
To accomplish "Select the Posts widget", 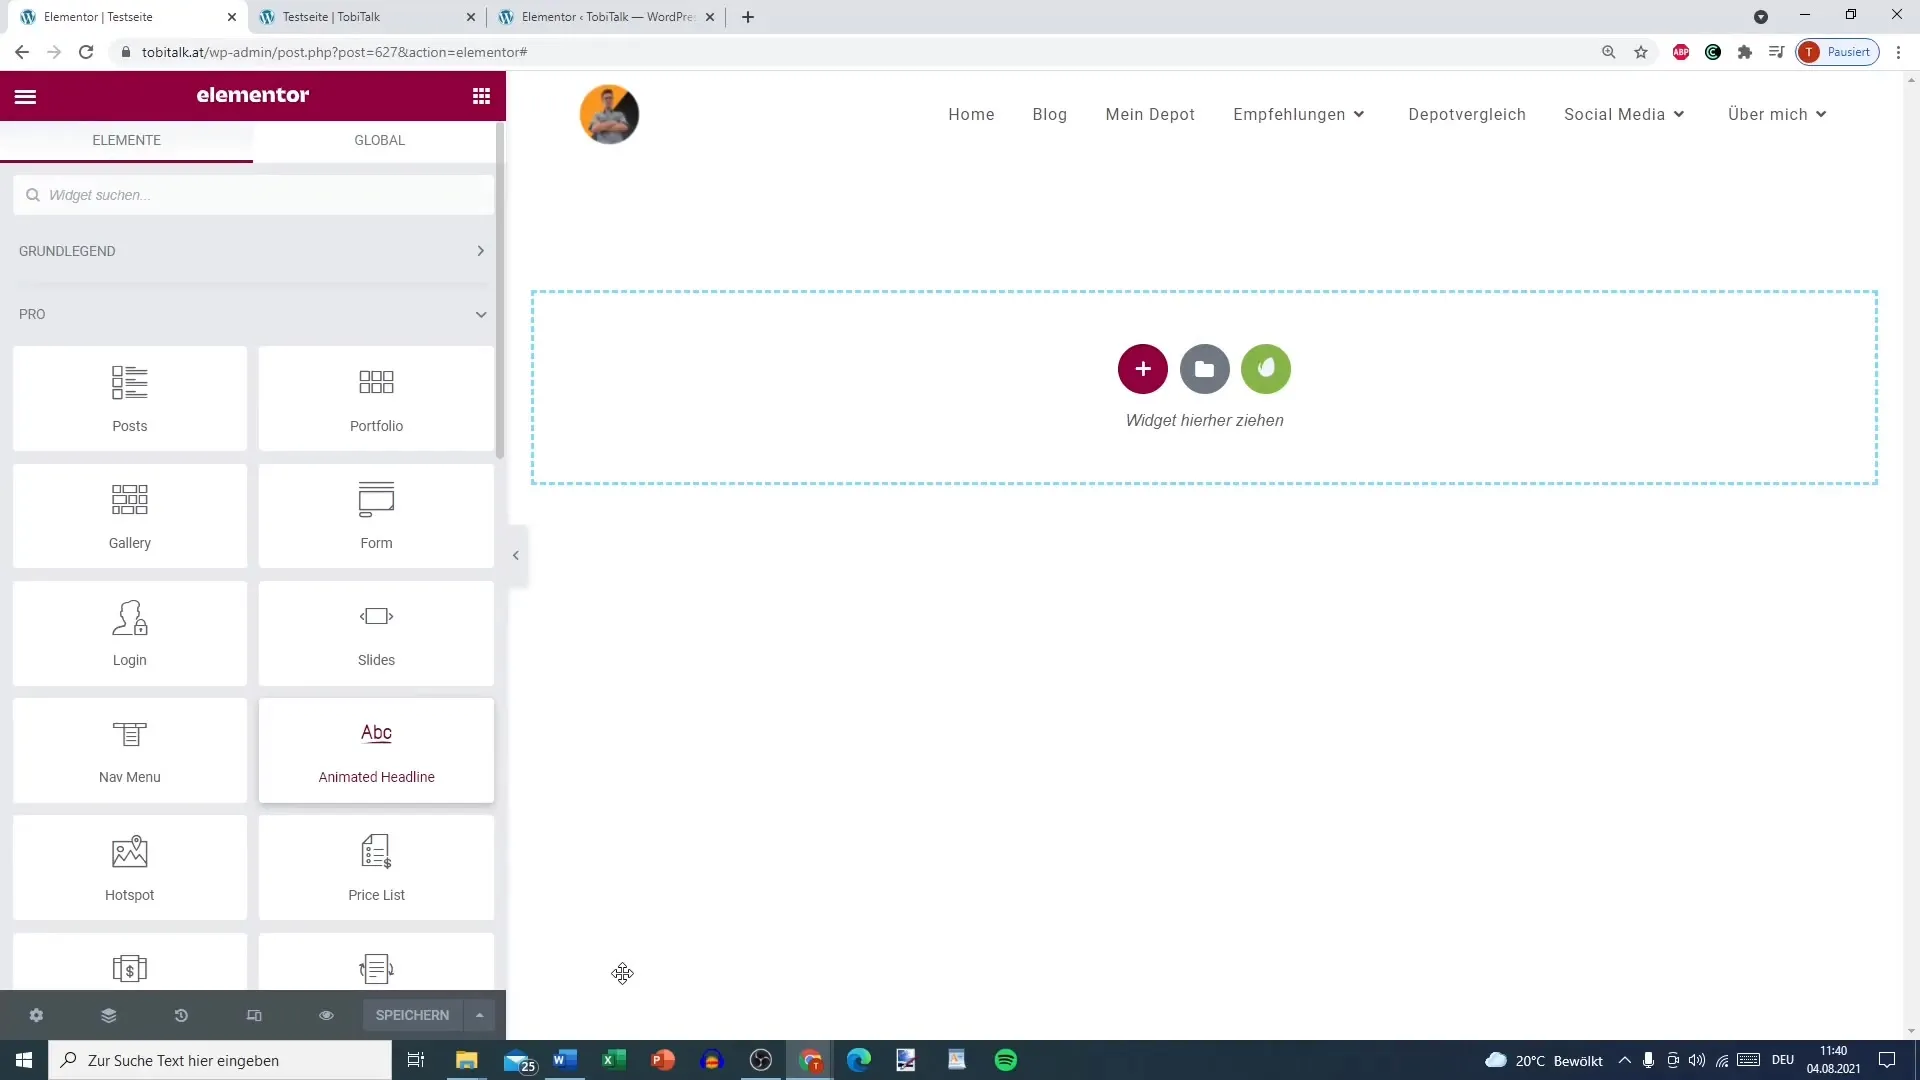I will 130,398.
